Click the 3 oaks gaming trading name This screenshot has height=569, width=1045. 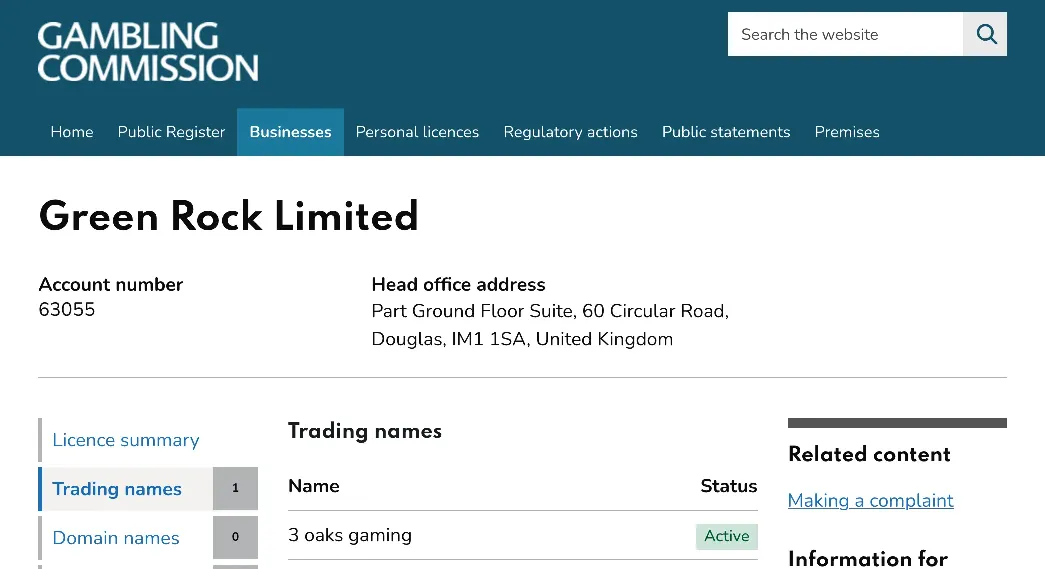tap(350, 535)
